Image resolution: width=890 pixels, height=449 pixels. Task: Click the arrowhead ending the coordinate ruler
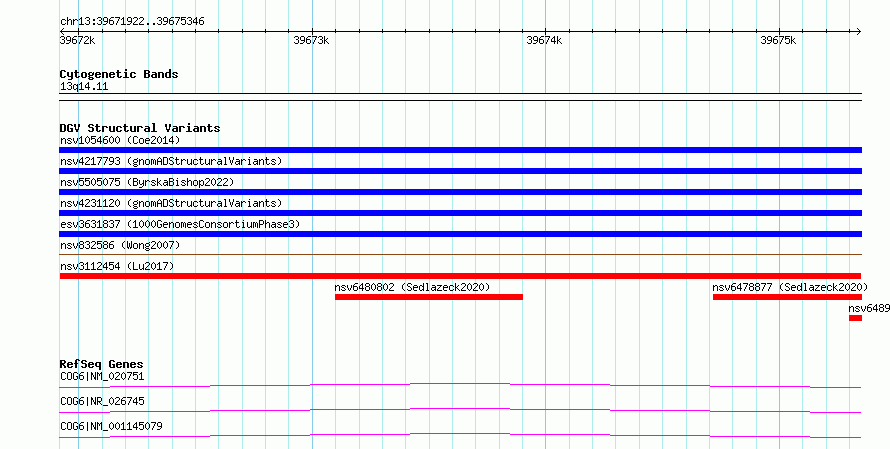(859, 32)
